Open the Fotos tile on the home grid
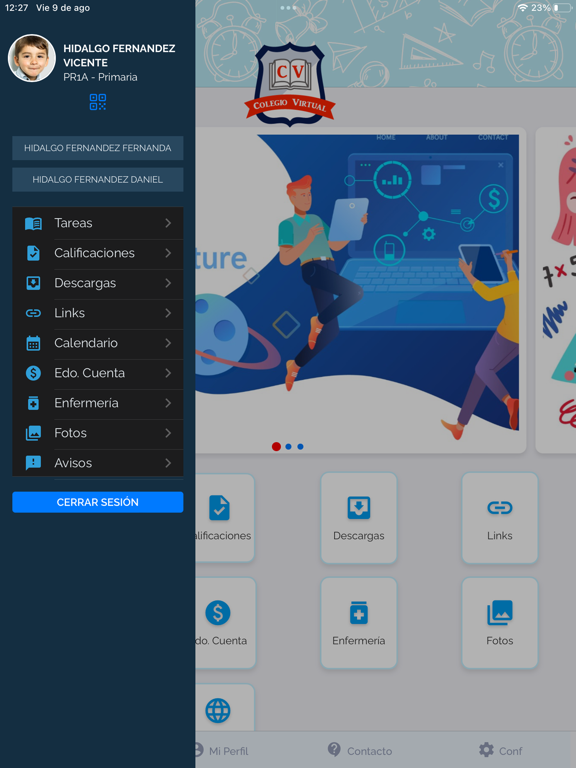576x768 pixels. tap(500, 623)
